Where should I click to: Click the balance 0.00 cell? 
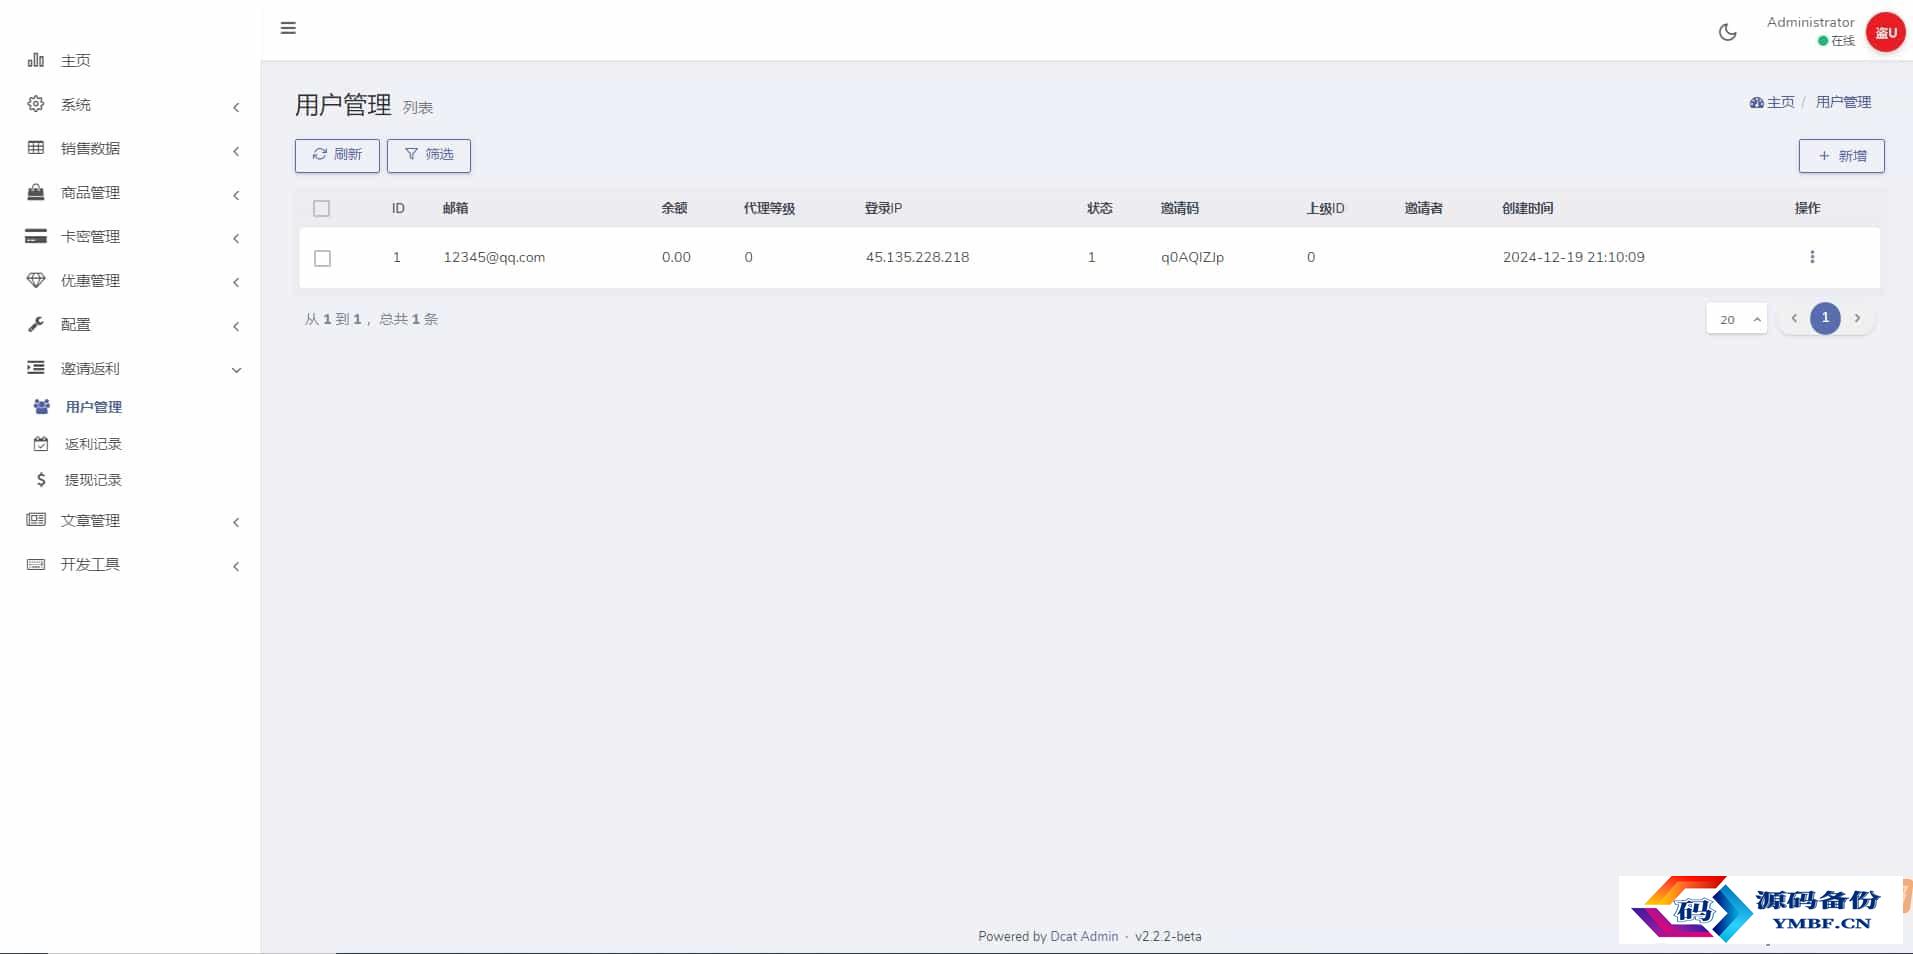(x=676, y=257)
